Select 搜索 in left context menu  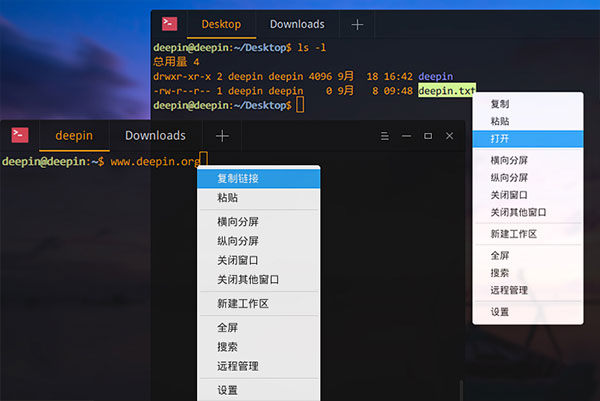pos(259,347)
